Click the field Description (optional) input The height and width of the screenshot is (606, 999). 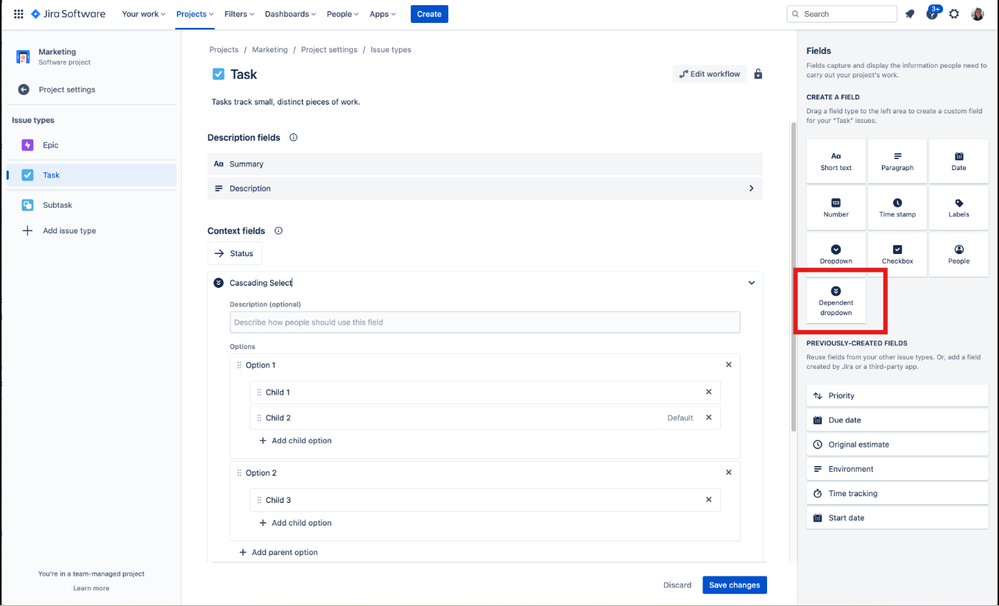(485, 322)
